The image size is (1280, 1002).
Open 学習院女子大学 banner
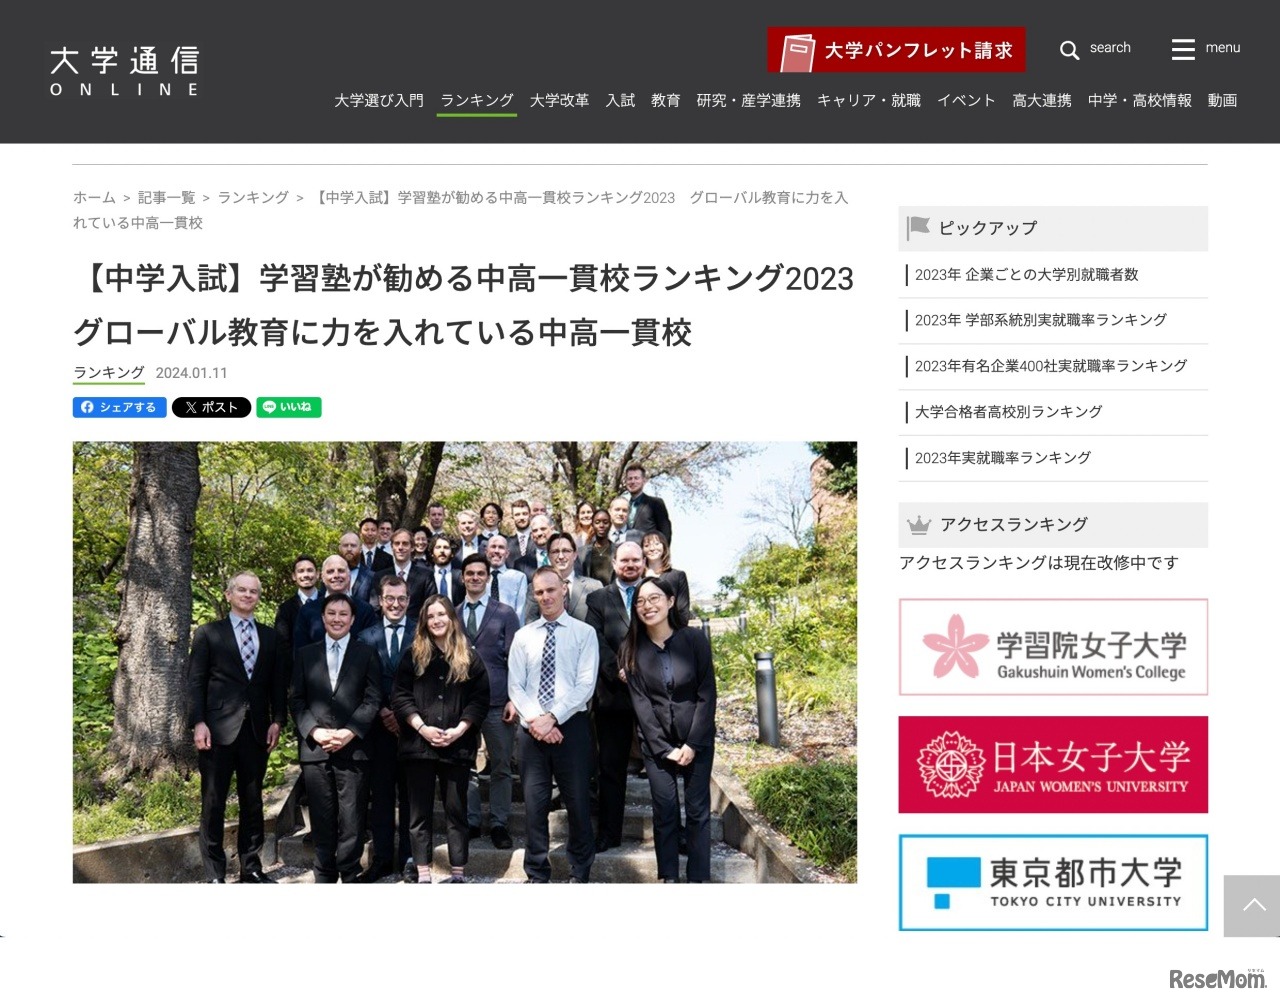1053,647
